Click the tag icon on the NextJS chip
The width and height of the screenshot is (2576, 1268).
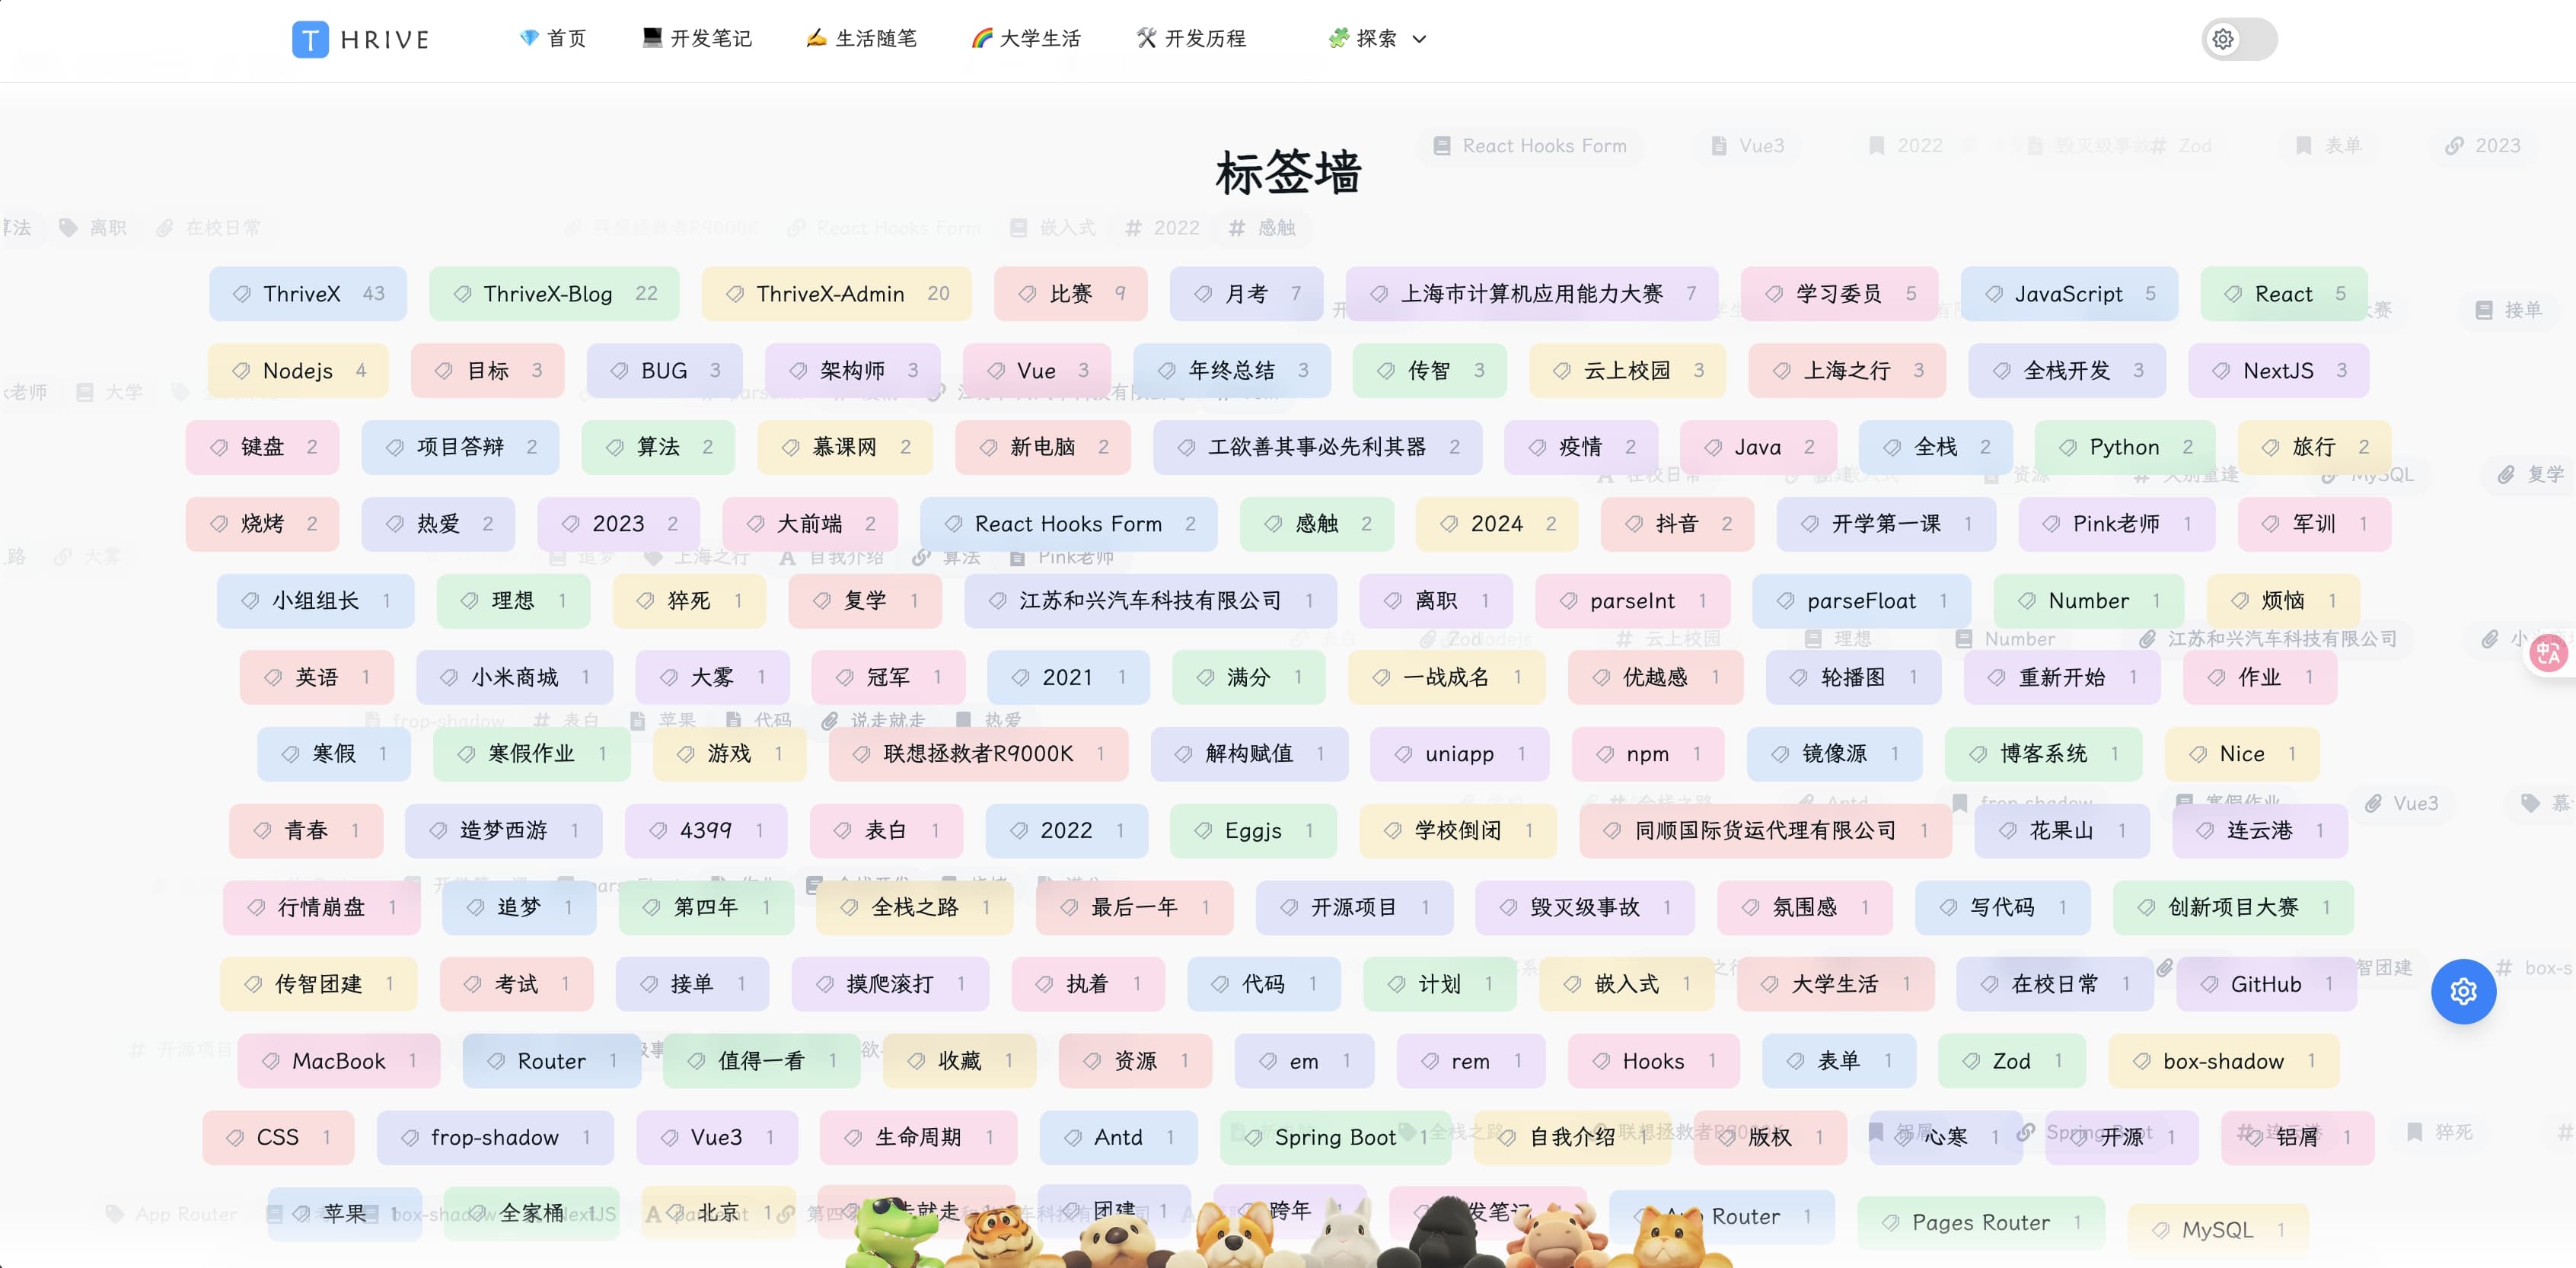pos(2220,371)
